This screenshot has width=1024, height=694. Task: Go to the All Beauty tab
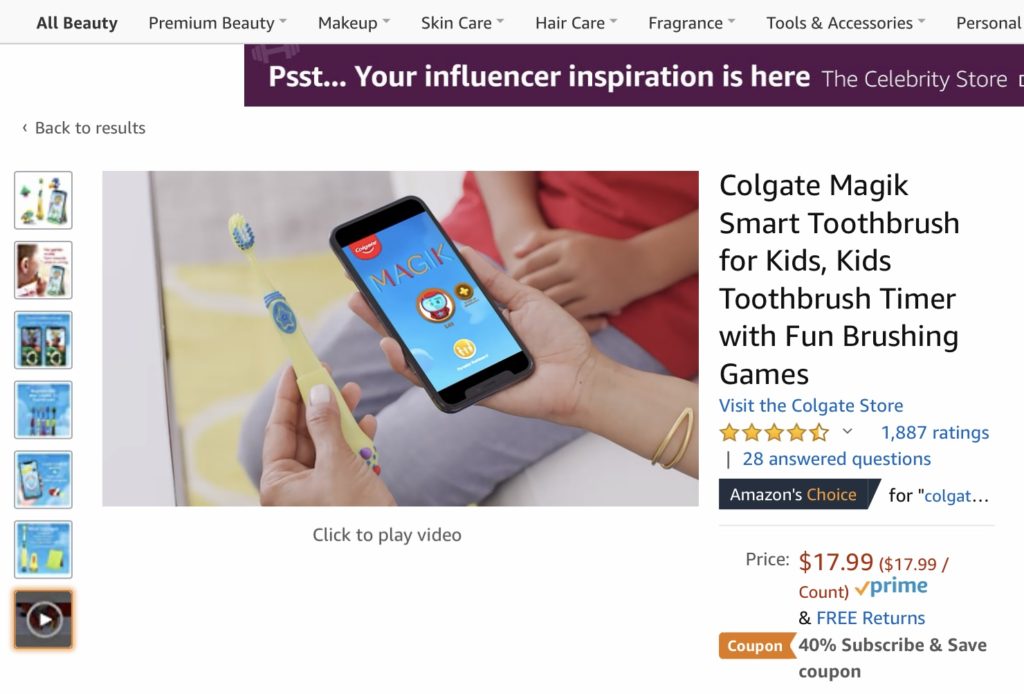[x=77, y=23]
